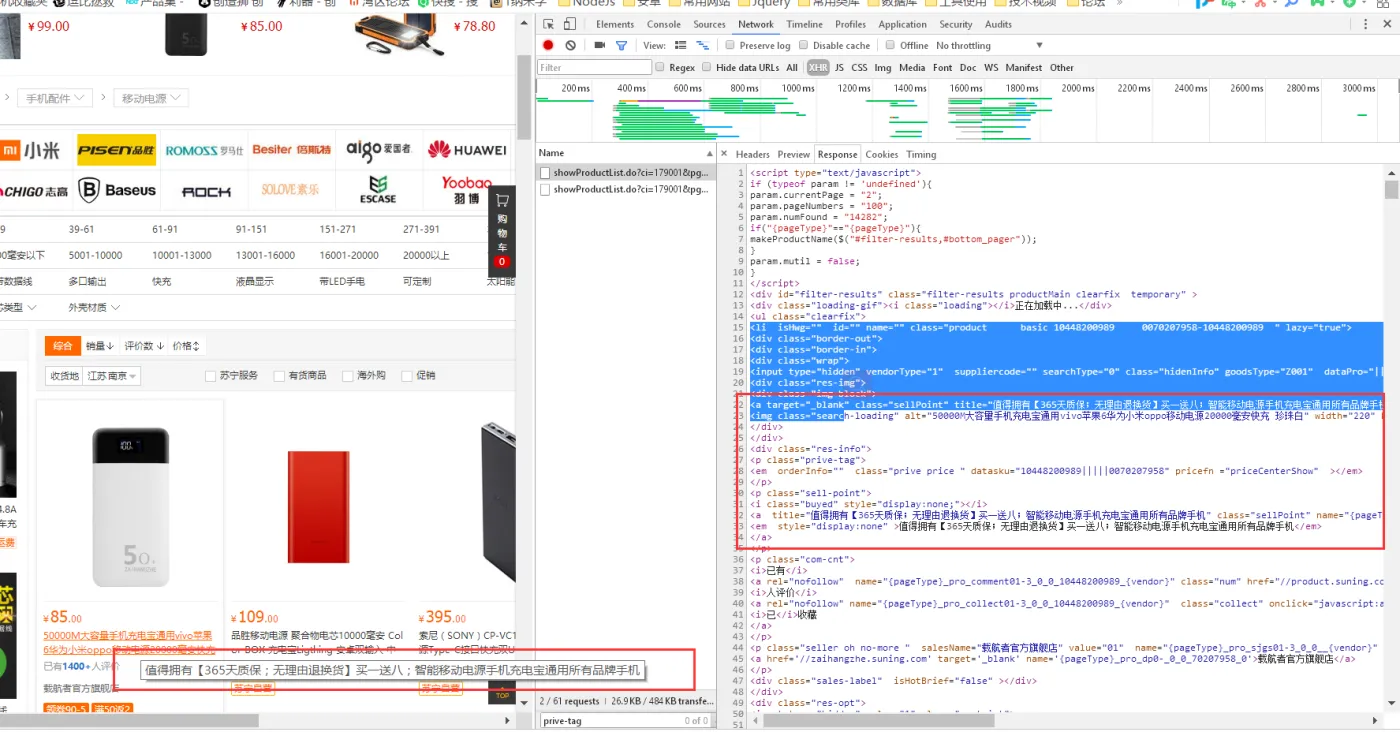
Task: Open No throttling dropdown
Action: [989, 45]
